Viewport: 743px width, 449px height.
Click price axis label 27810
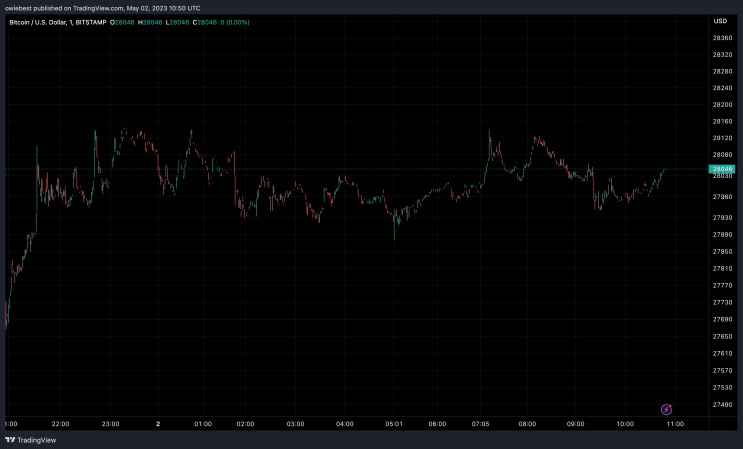click(722, 269)
